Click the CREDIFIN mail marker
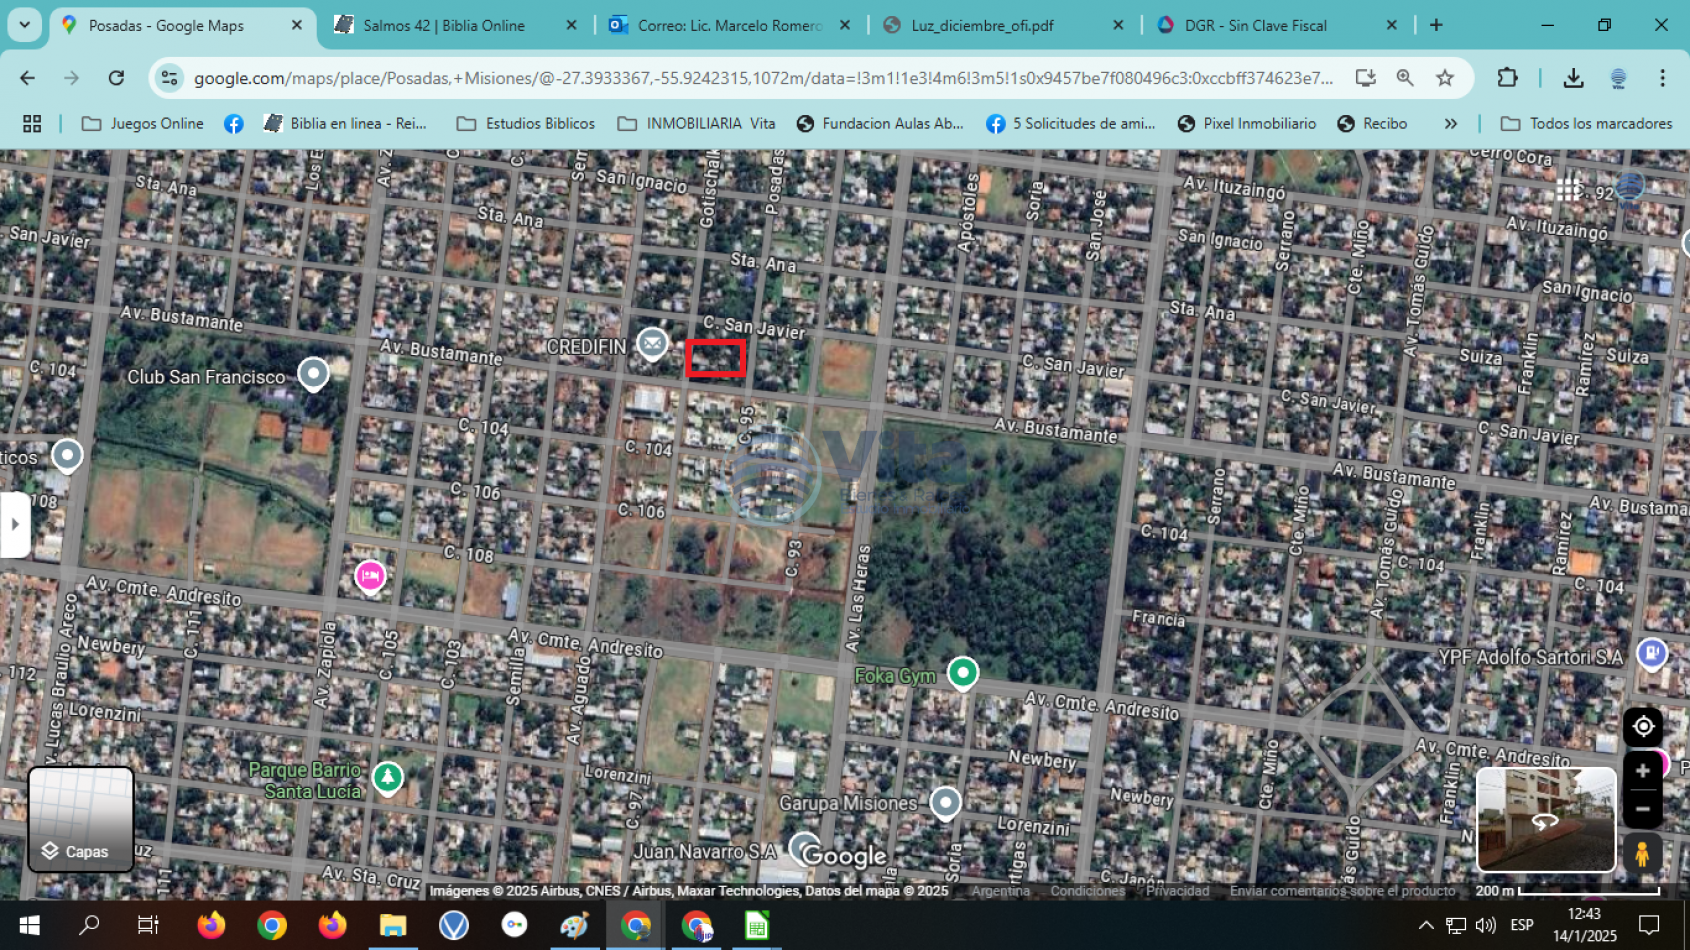The height and width of the screenshot is (950, 1690). click(x=652, y=344)
